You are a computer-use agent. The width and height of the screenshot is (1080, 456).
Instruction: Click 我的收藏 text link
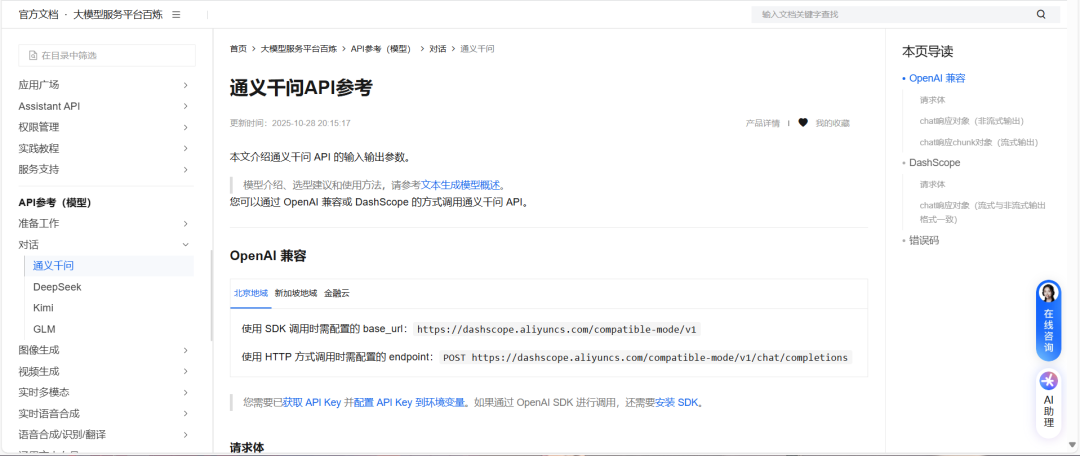click(x=833, y=123)
